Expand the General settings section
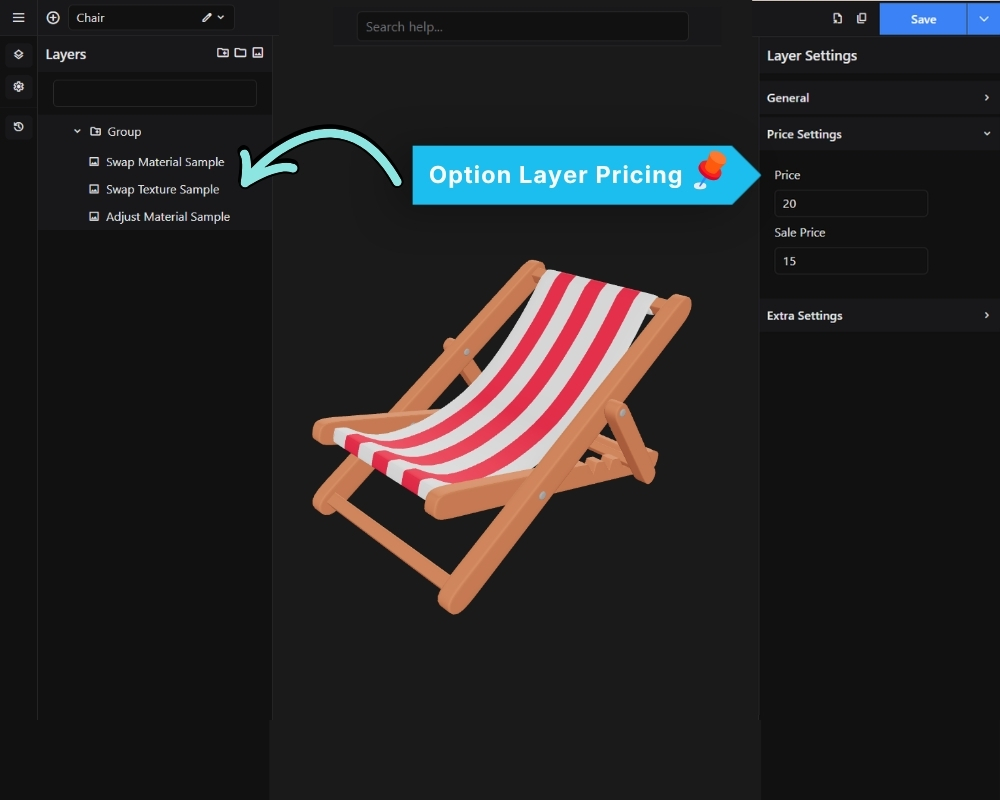This screenshot has width=1000, height=800. click(x=879, y=98)
